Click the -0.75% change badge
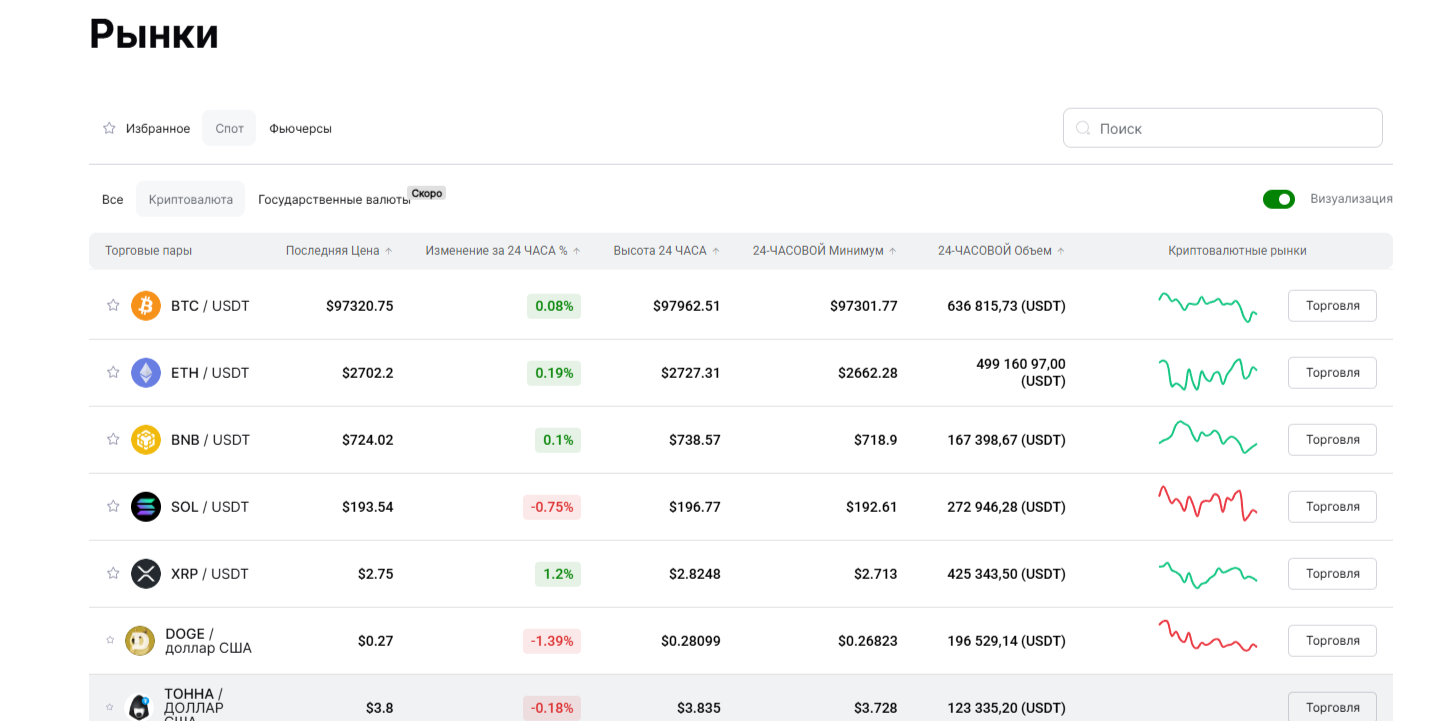1456x721 pixels. pyautogui.click(x=552, y=506)
